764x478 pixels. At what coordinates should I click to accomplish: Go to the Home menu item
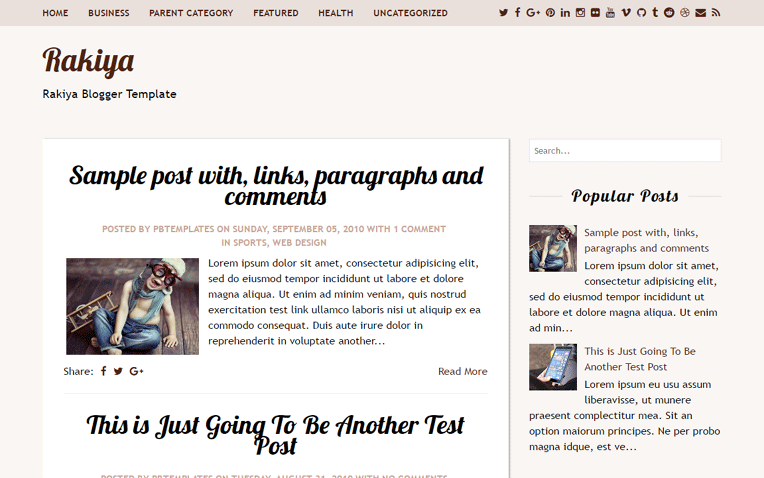55,13
